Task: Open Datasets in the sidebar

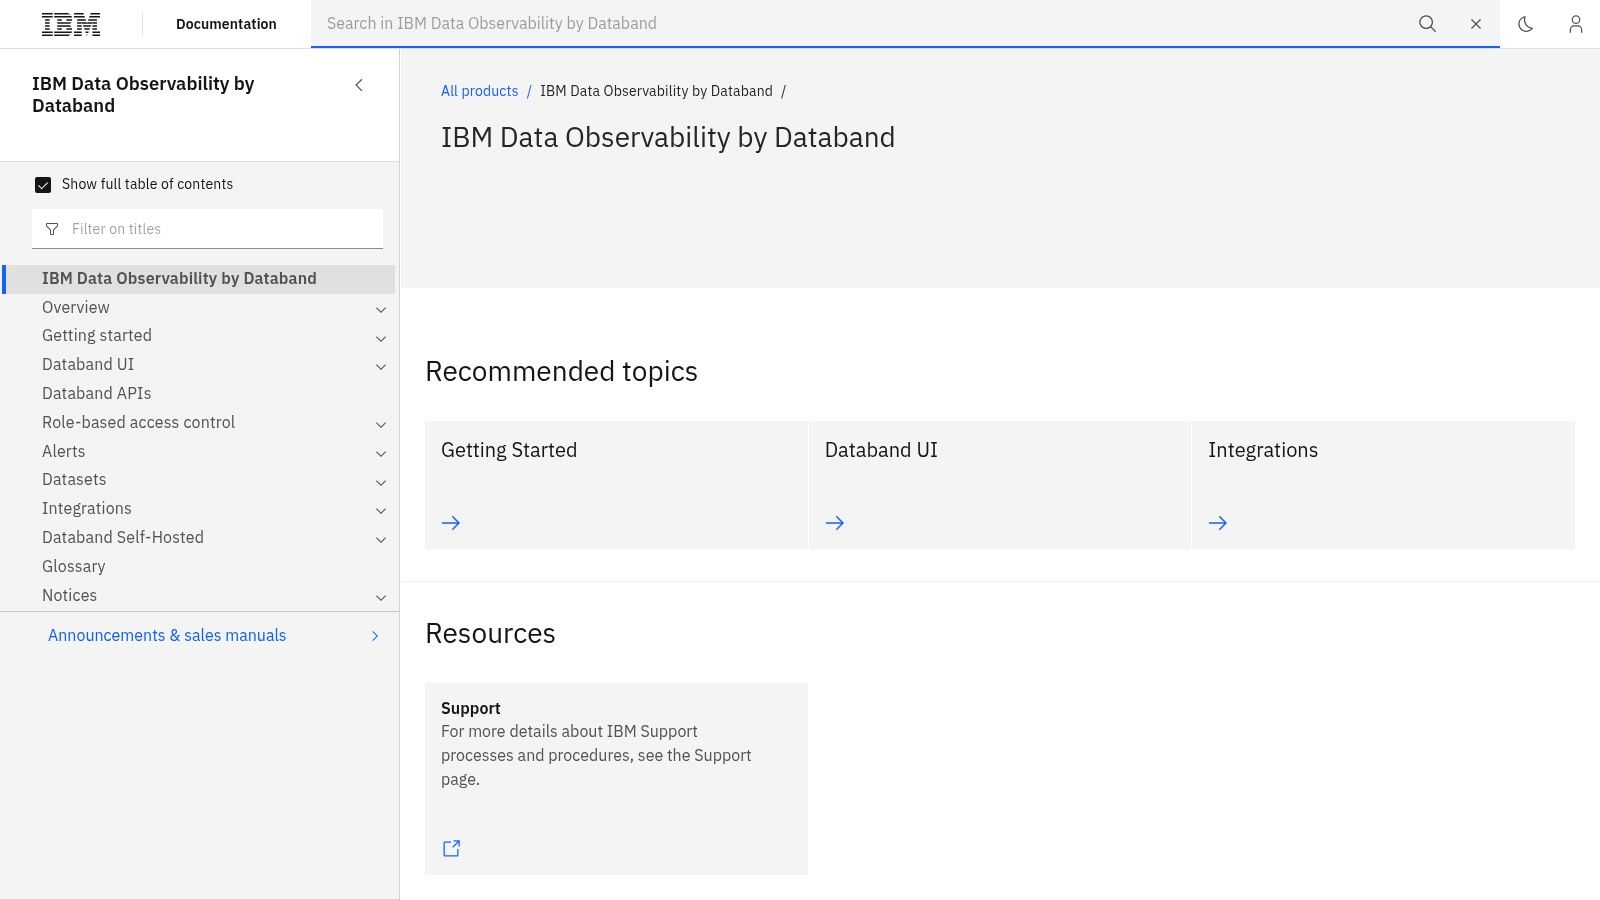Action: click(74, 479)
